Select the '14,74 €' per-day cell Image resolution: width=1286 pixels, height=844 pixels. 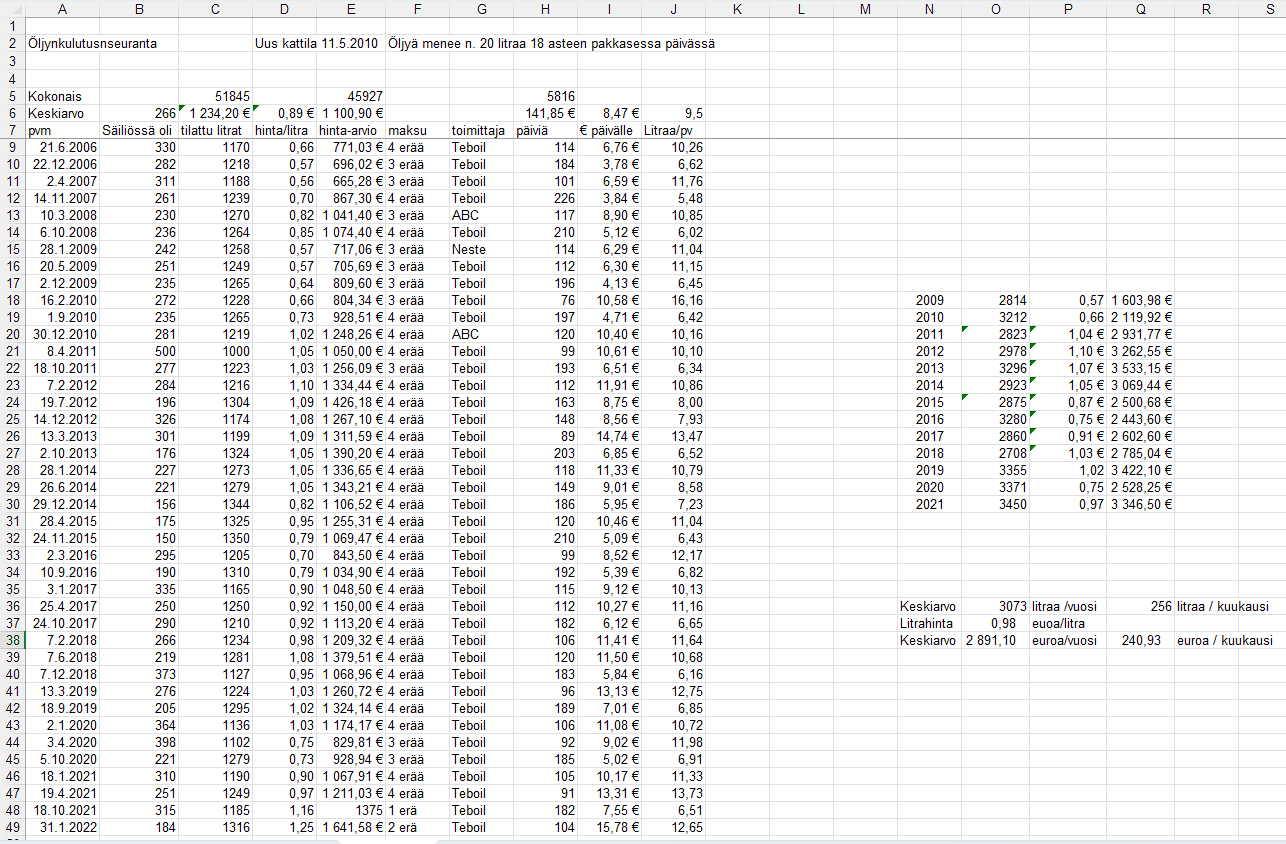tap(610, 436)
